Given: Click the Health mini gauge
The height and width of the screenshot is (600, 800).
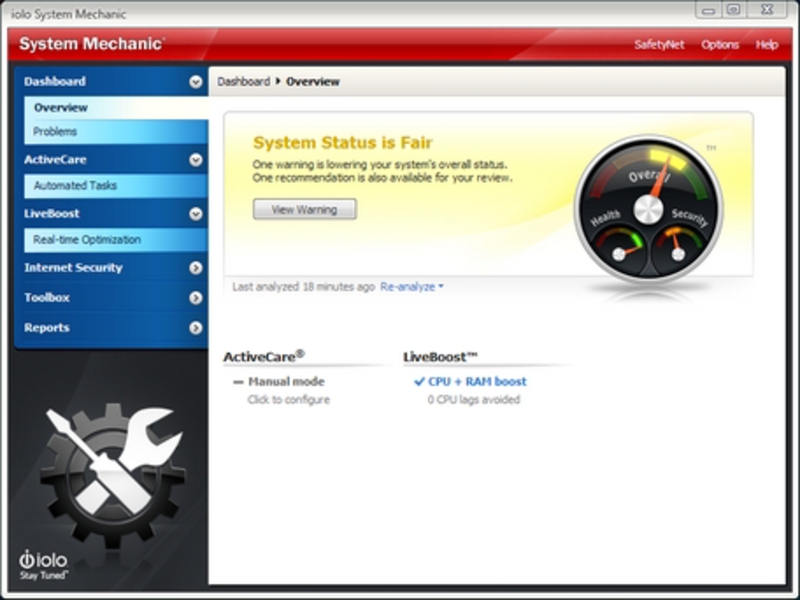Looking at the screenshot, I should 619,247.
